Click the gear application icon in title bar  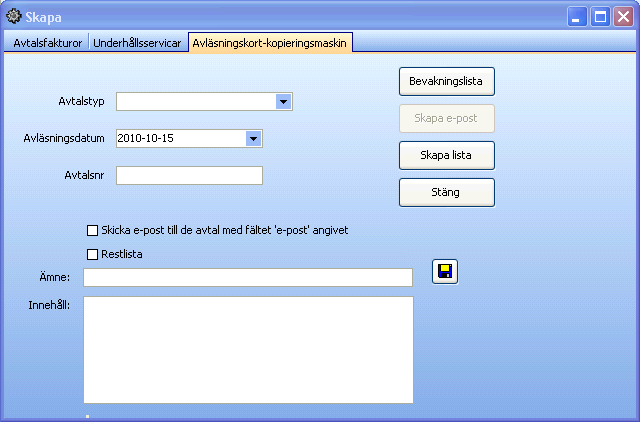tap(14, 16)
